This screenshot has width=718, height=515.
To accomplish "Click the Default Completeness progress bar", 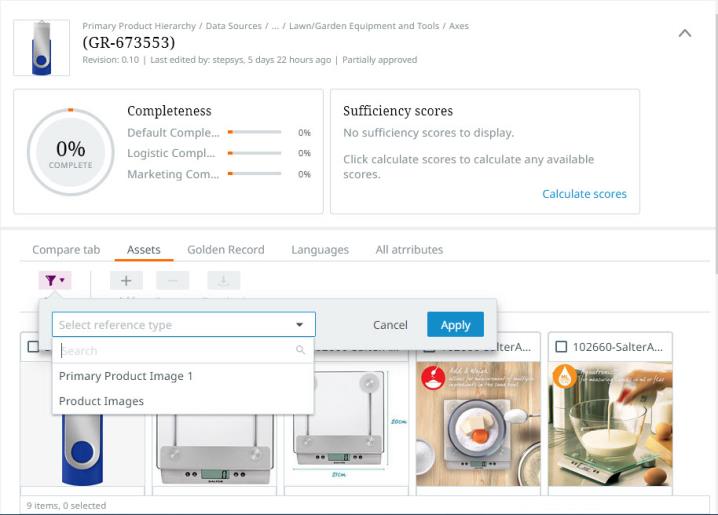I will (255, 132).
